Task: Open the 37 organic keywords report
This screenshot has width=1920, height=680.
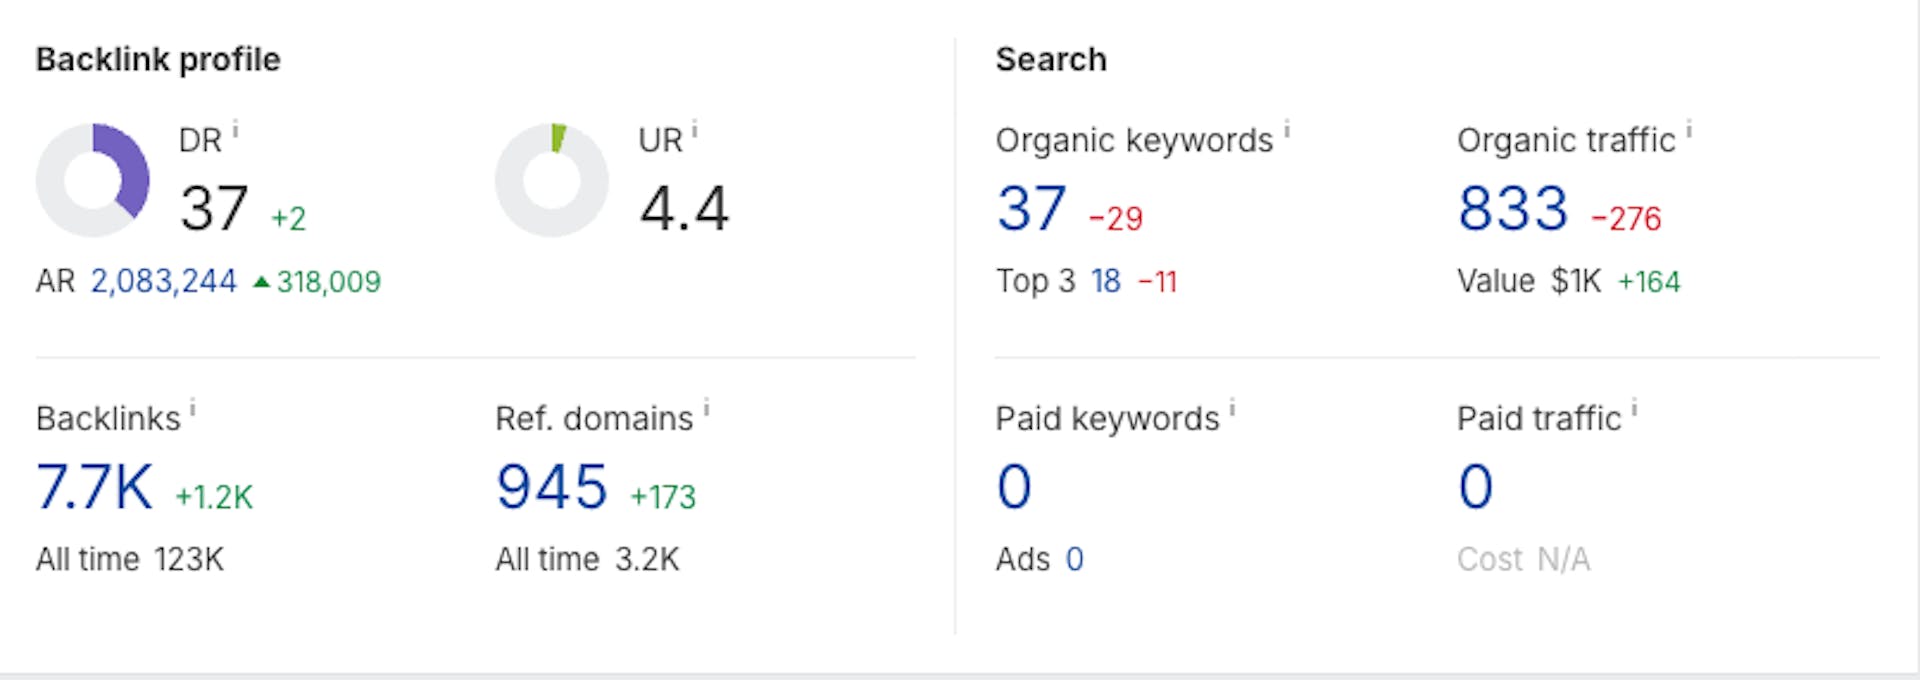Action: click(1031, 209)
